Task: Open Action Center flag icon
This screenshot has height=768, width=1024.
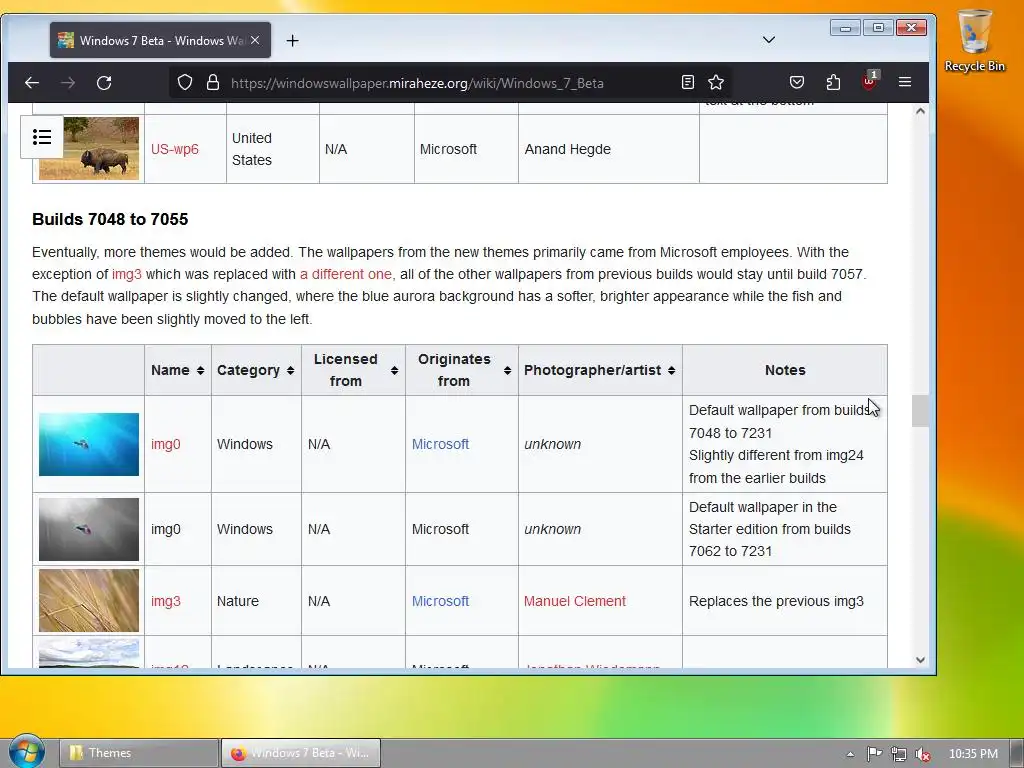Action: pos(874,754)
